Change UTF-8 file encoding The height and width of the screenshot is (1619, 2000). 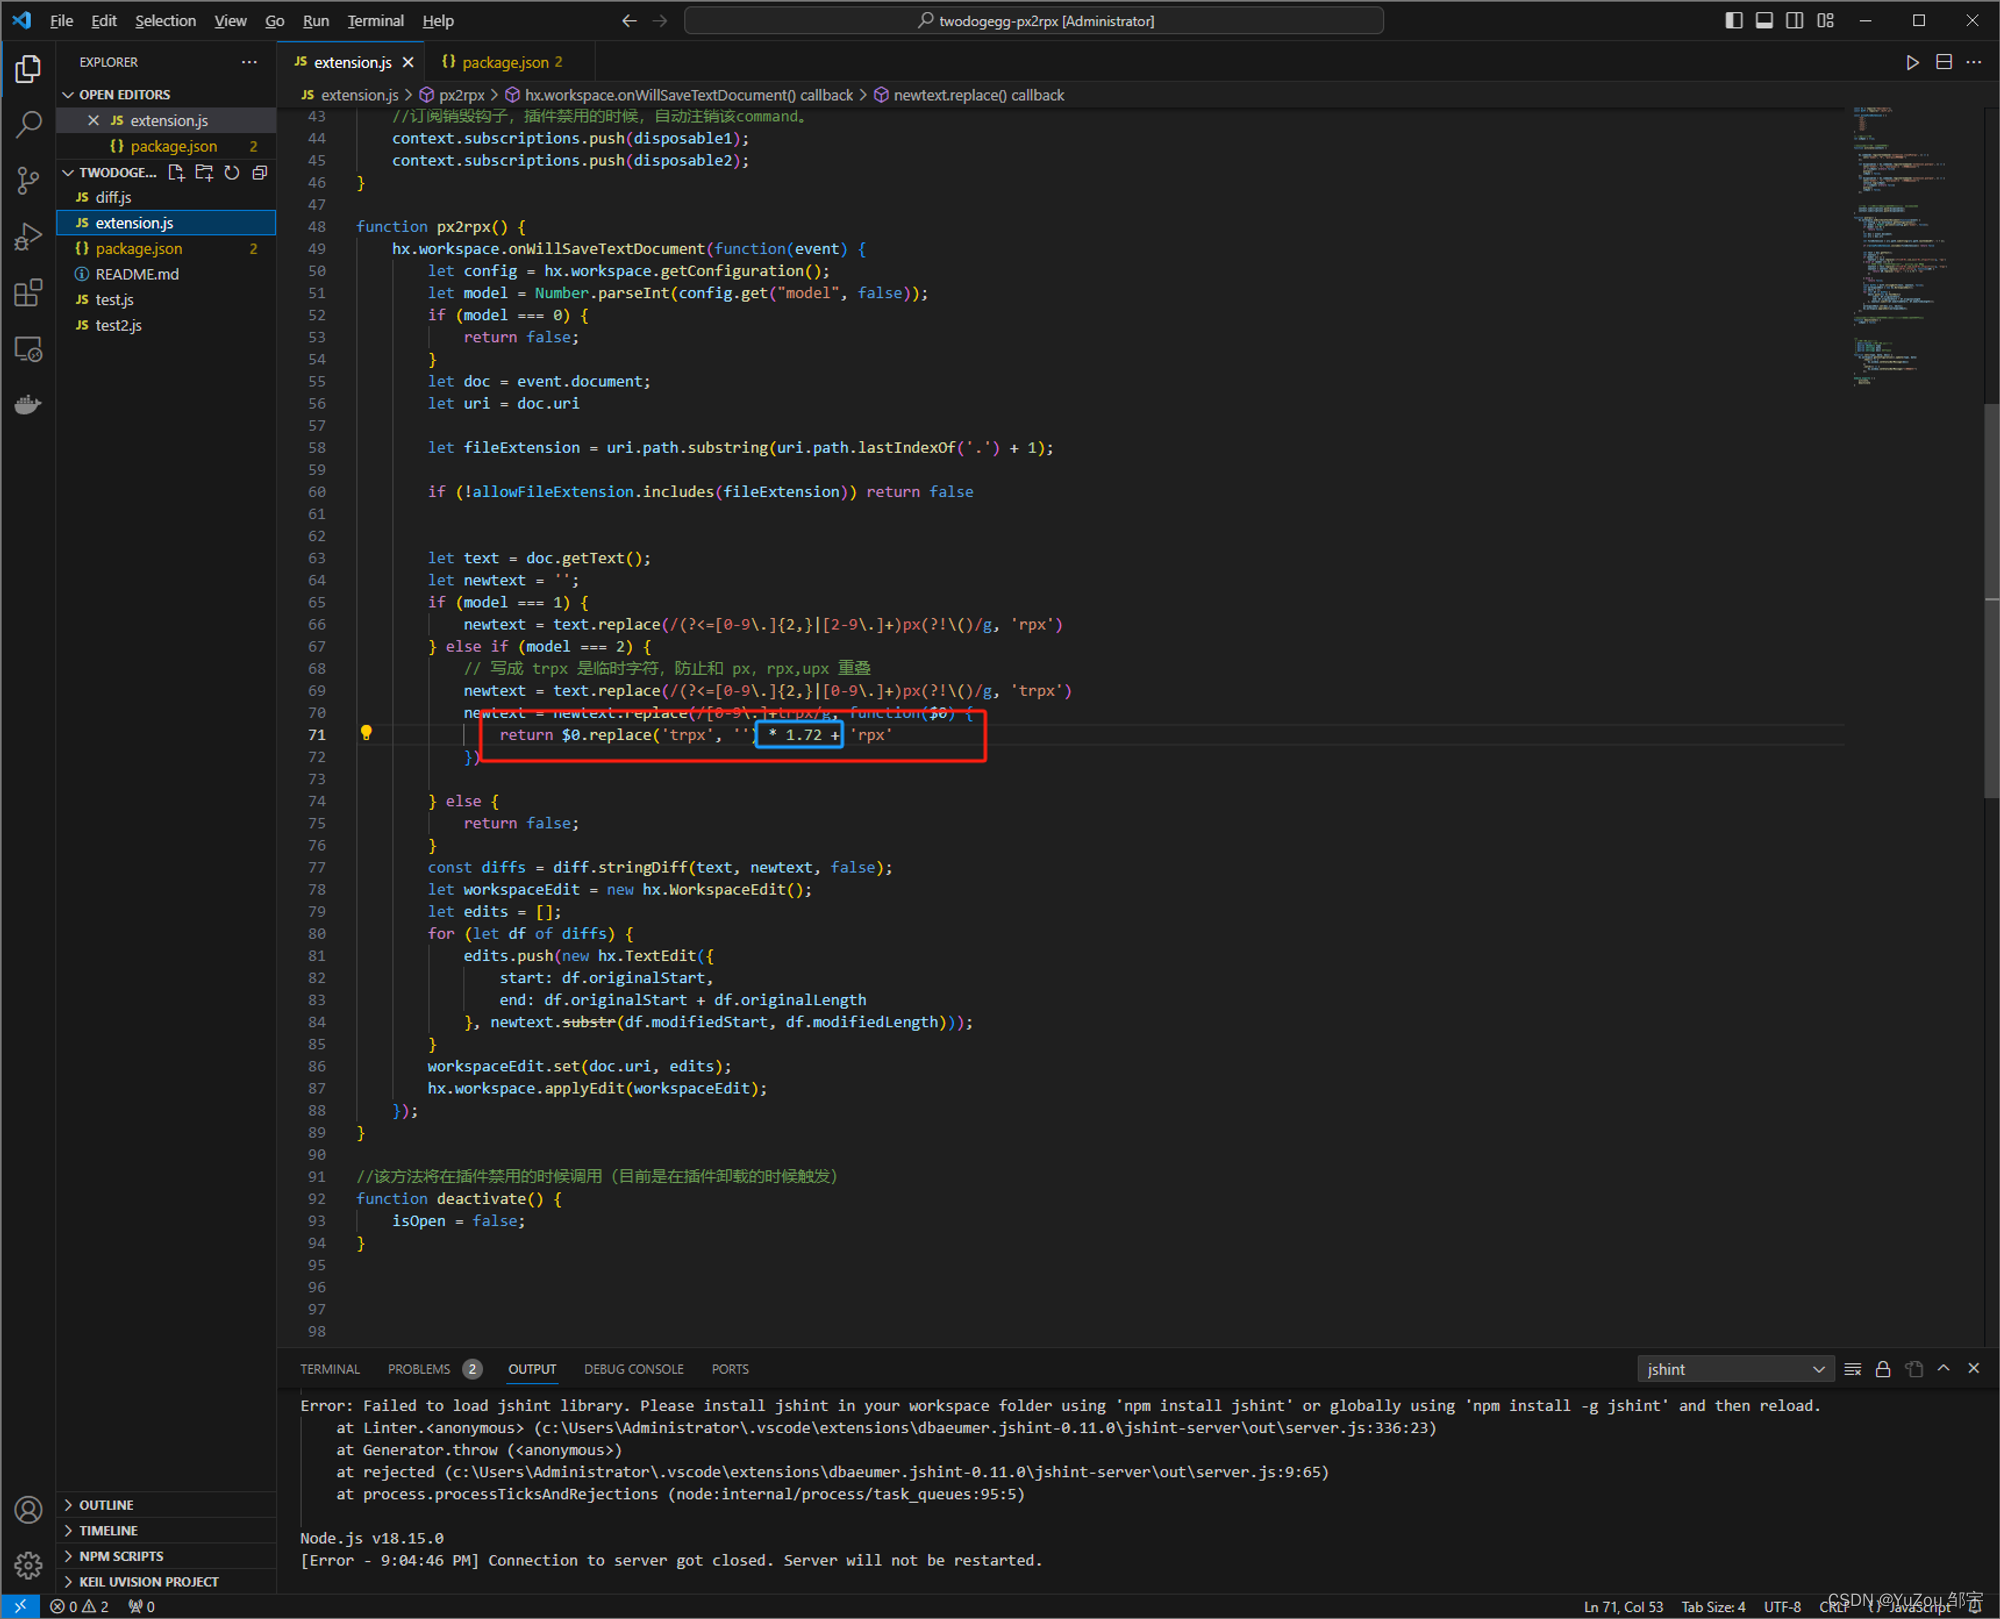pos(1782,1607)
